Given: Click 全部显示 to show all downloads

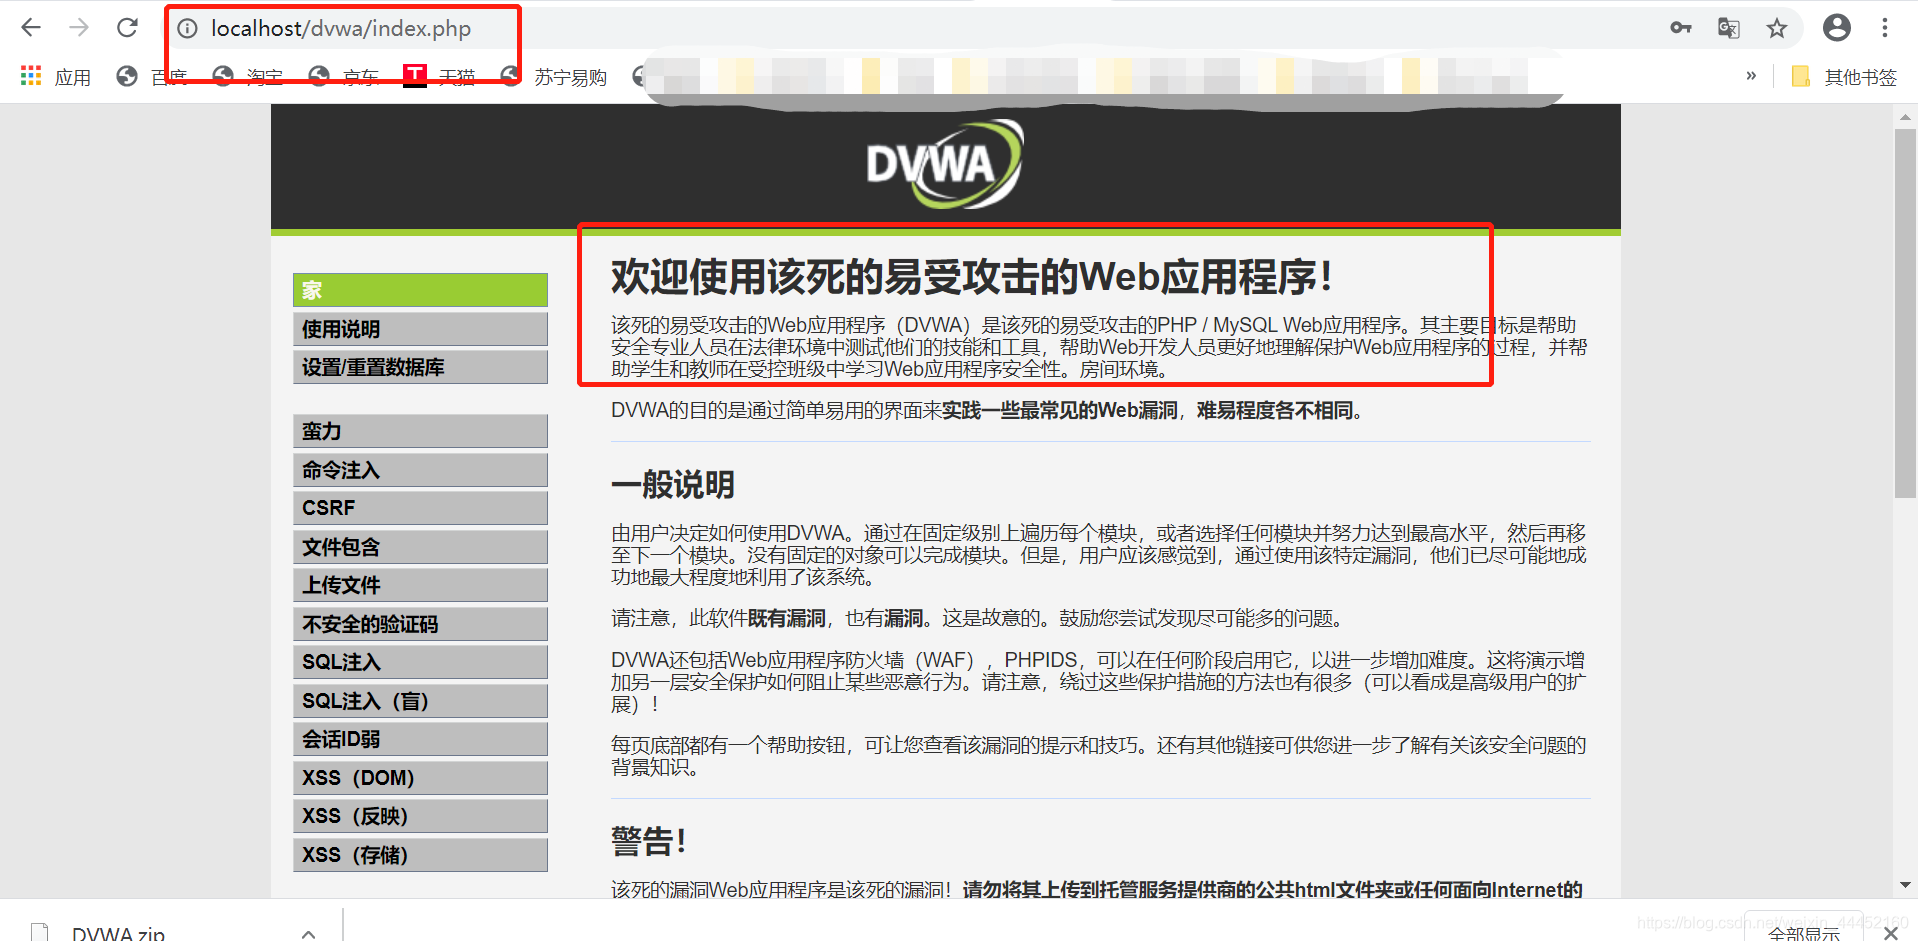Looking at the screenshot, I should coord(1803,933).
